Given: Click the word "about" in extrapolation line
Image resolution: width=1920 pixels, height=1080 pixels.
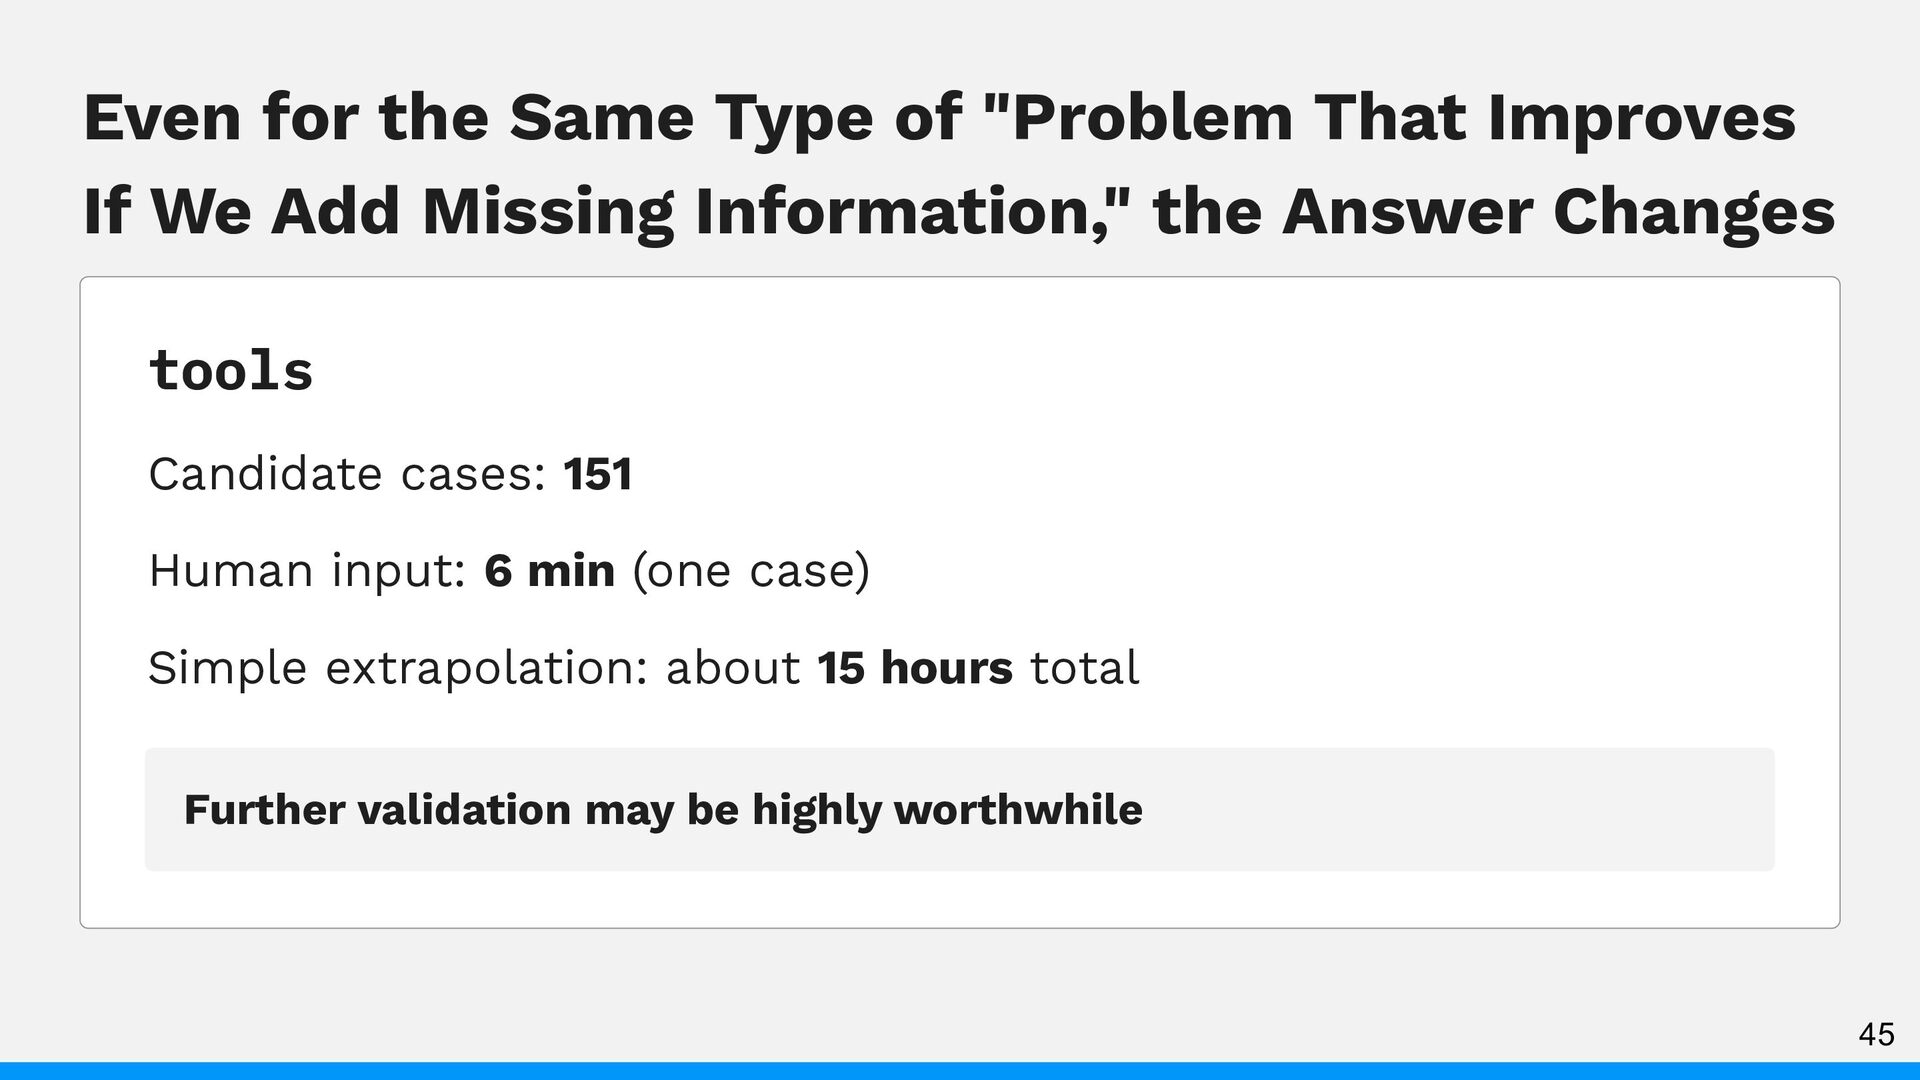Looking at the screenshot, I should point(733,667).
